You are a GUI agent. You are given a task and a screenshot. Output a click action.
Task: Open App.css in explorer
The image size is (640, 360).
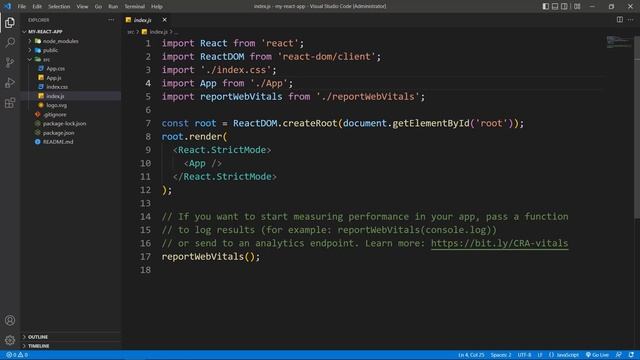(x=55, y=69)
